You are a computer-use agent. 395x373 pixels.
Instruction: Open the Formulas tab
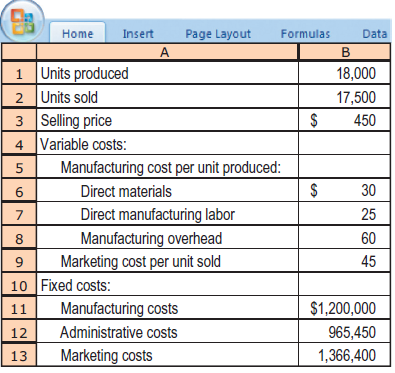(x=305, y=34)
